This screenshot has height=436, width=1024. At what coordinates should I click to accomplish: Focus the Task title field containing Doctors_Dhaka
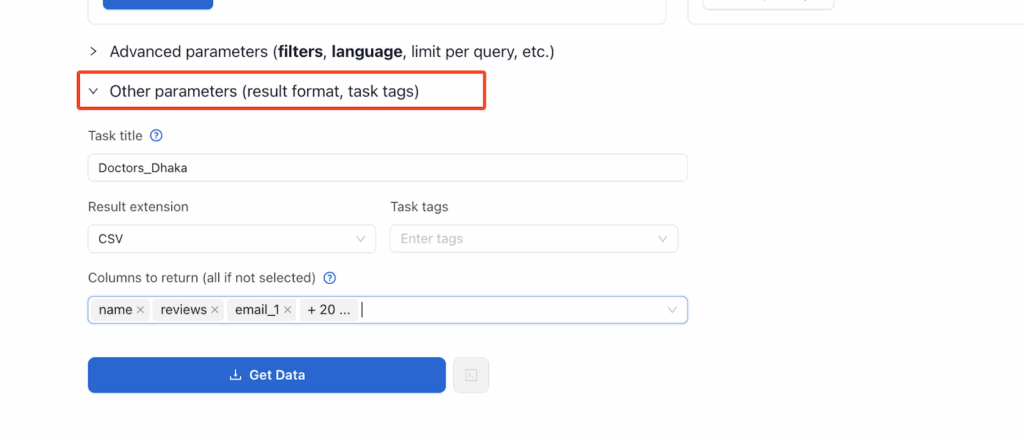pyautogui.click(x=387, y=168)
